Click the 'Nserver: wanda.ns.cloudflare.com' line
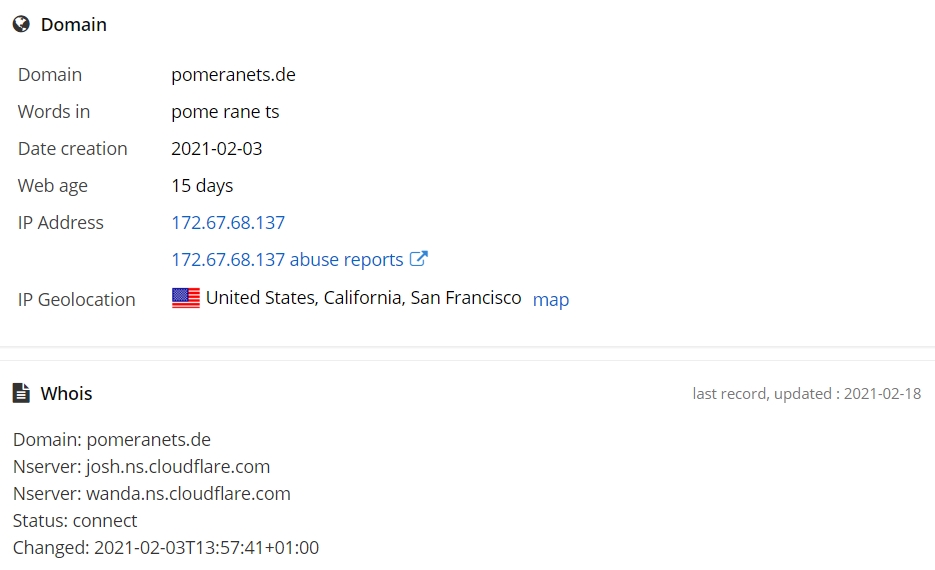The height and width of the screenshot is (570, 935). [x=151, y=494]
